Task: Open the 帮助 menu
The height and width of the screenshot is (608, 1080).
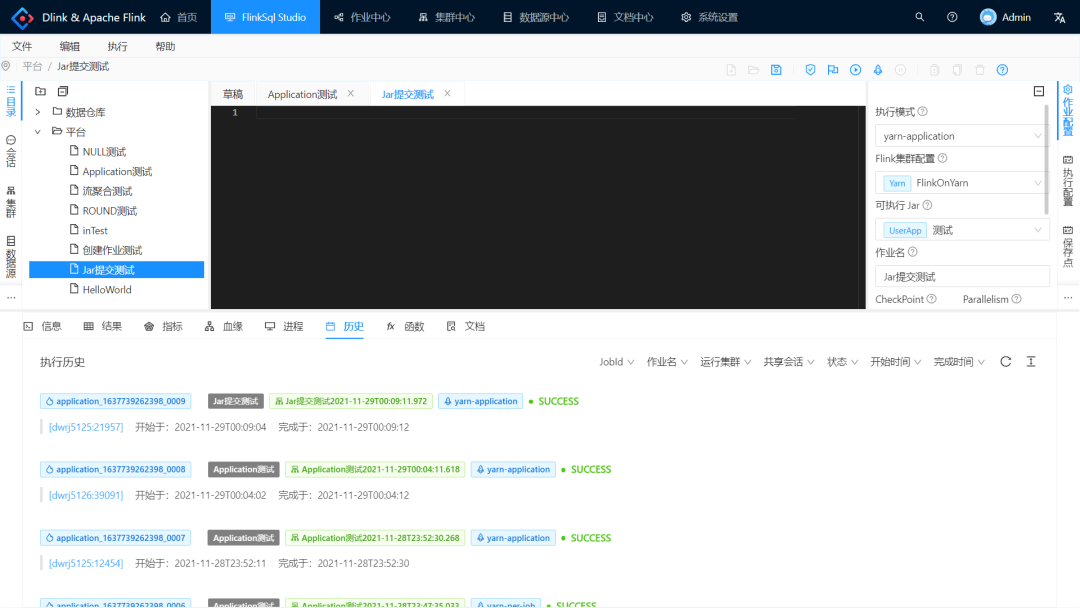Action: pyautogui.click(x=165, y=46)
